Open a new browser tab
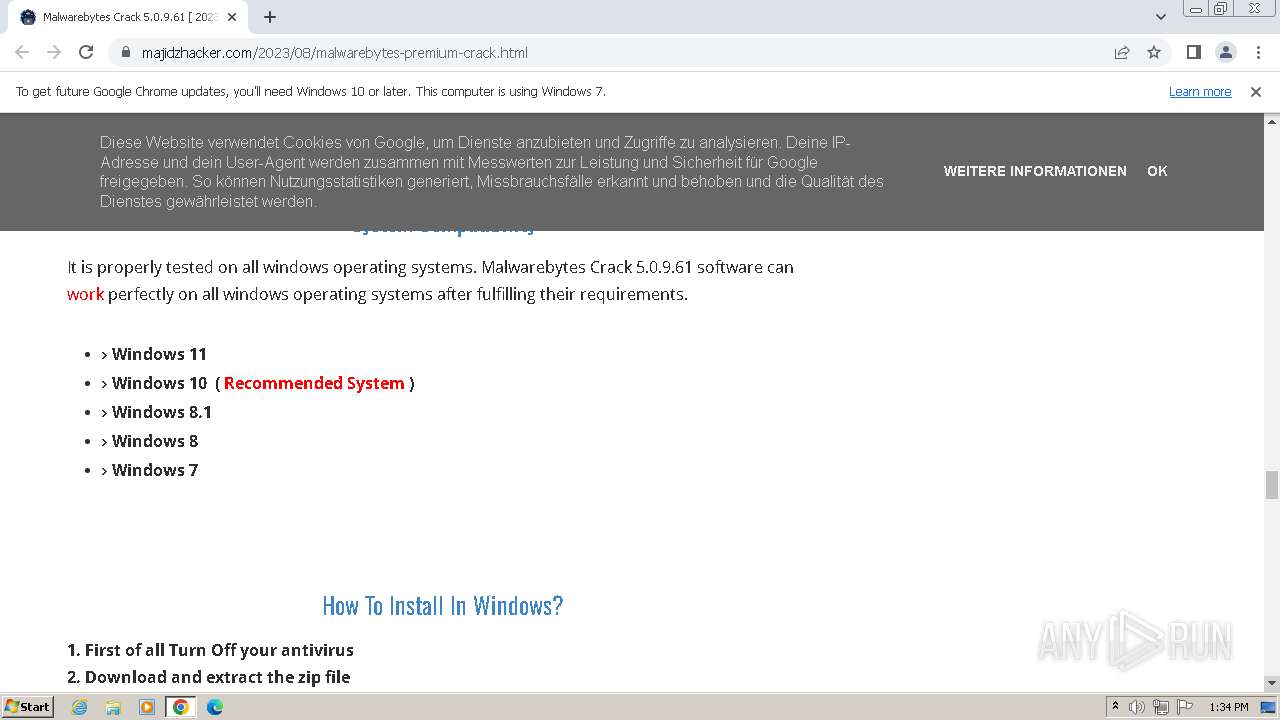The image size is (1280, 720). point(270,17)
